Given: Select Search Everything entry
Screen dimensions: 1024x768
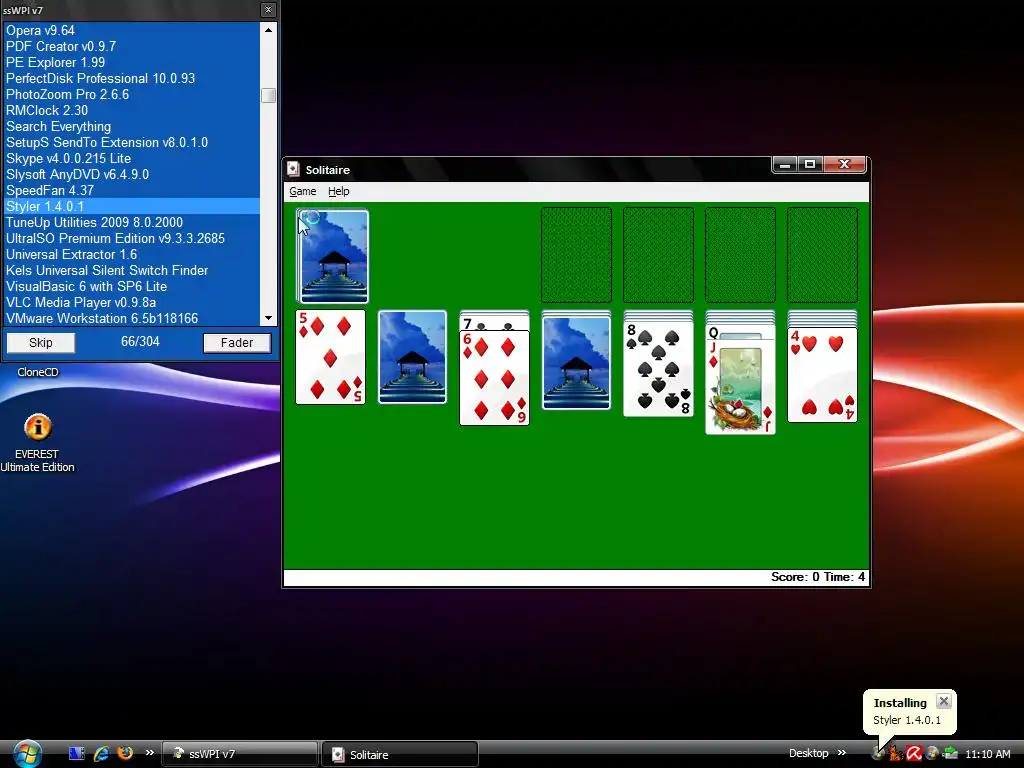Looking at the screenshot, I should pyautogui.click(x=132, y=127).
